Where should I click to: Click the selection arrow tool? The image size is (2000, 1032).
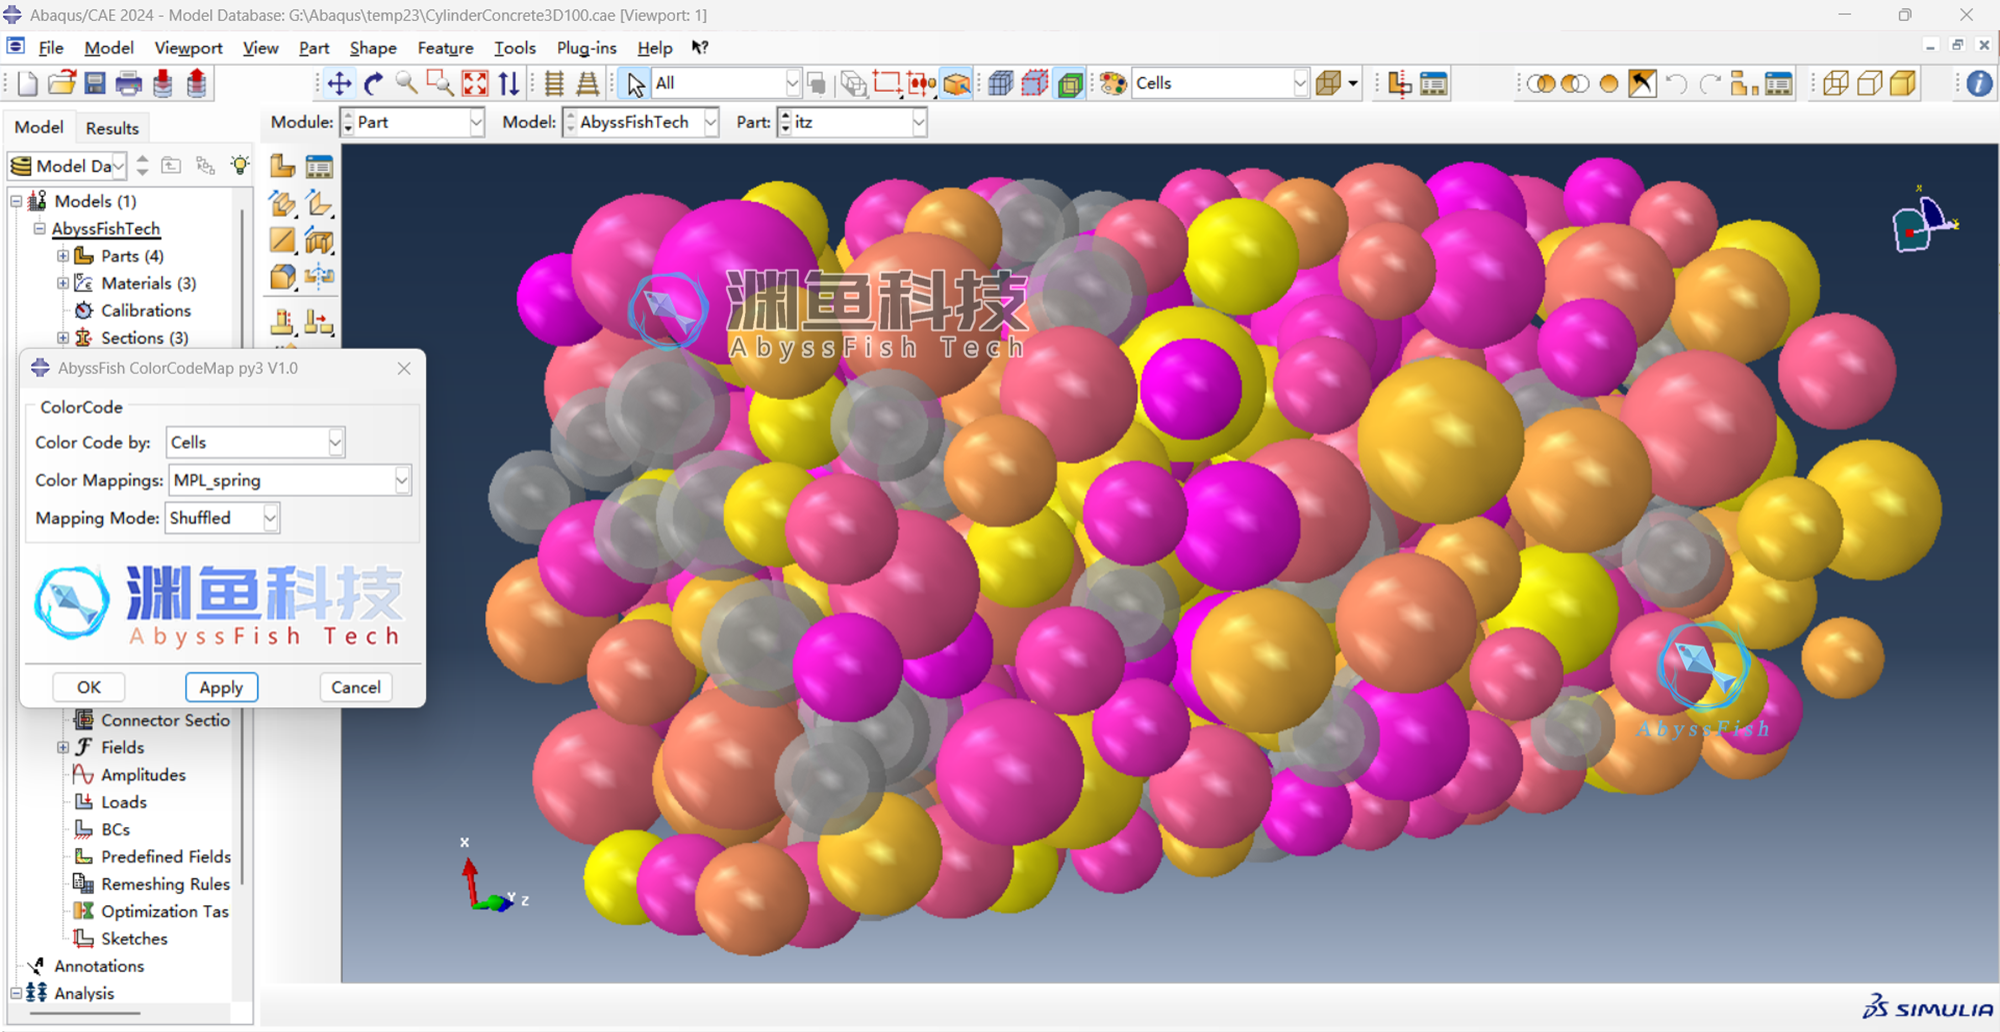tap(635, 83)
